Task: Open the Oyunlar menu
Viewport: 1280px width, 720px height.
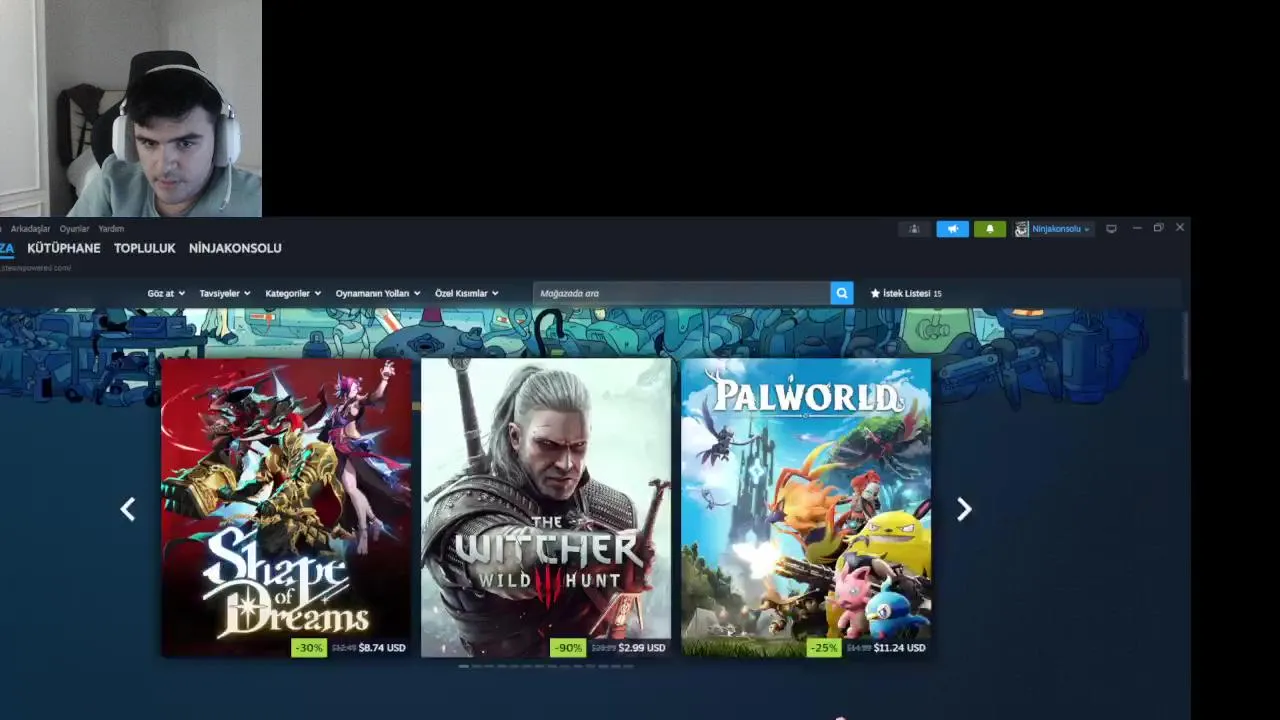Action: coord(74,229)
